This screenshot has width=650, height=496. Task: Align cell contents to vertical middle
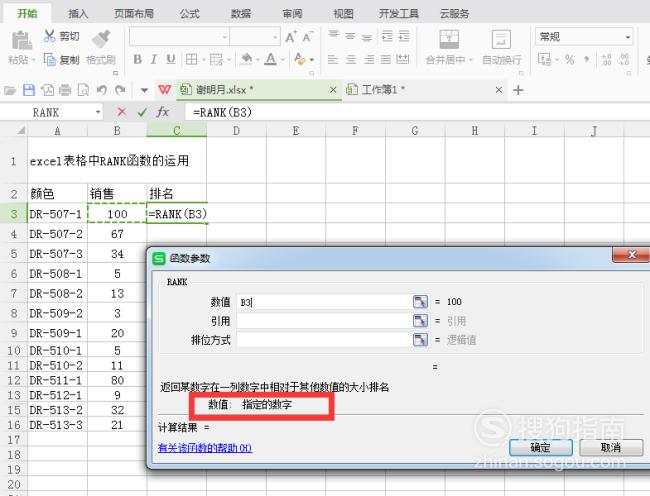pos(350,36)
